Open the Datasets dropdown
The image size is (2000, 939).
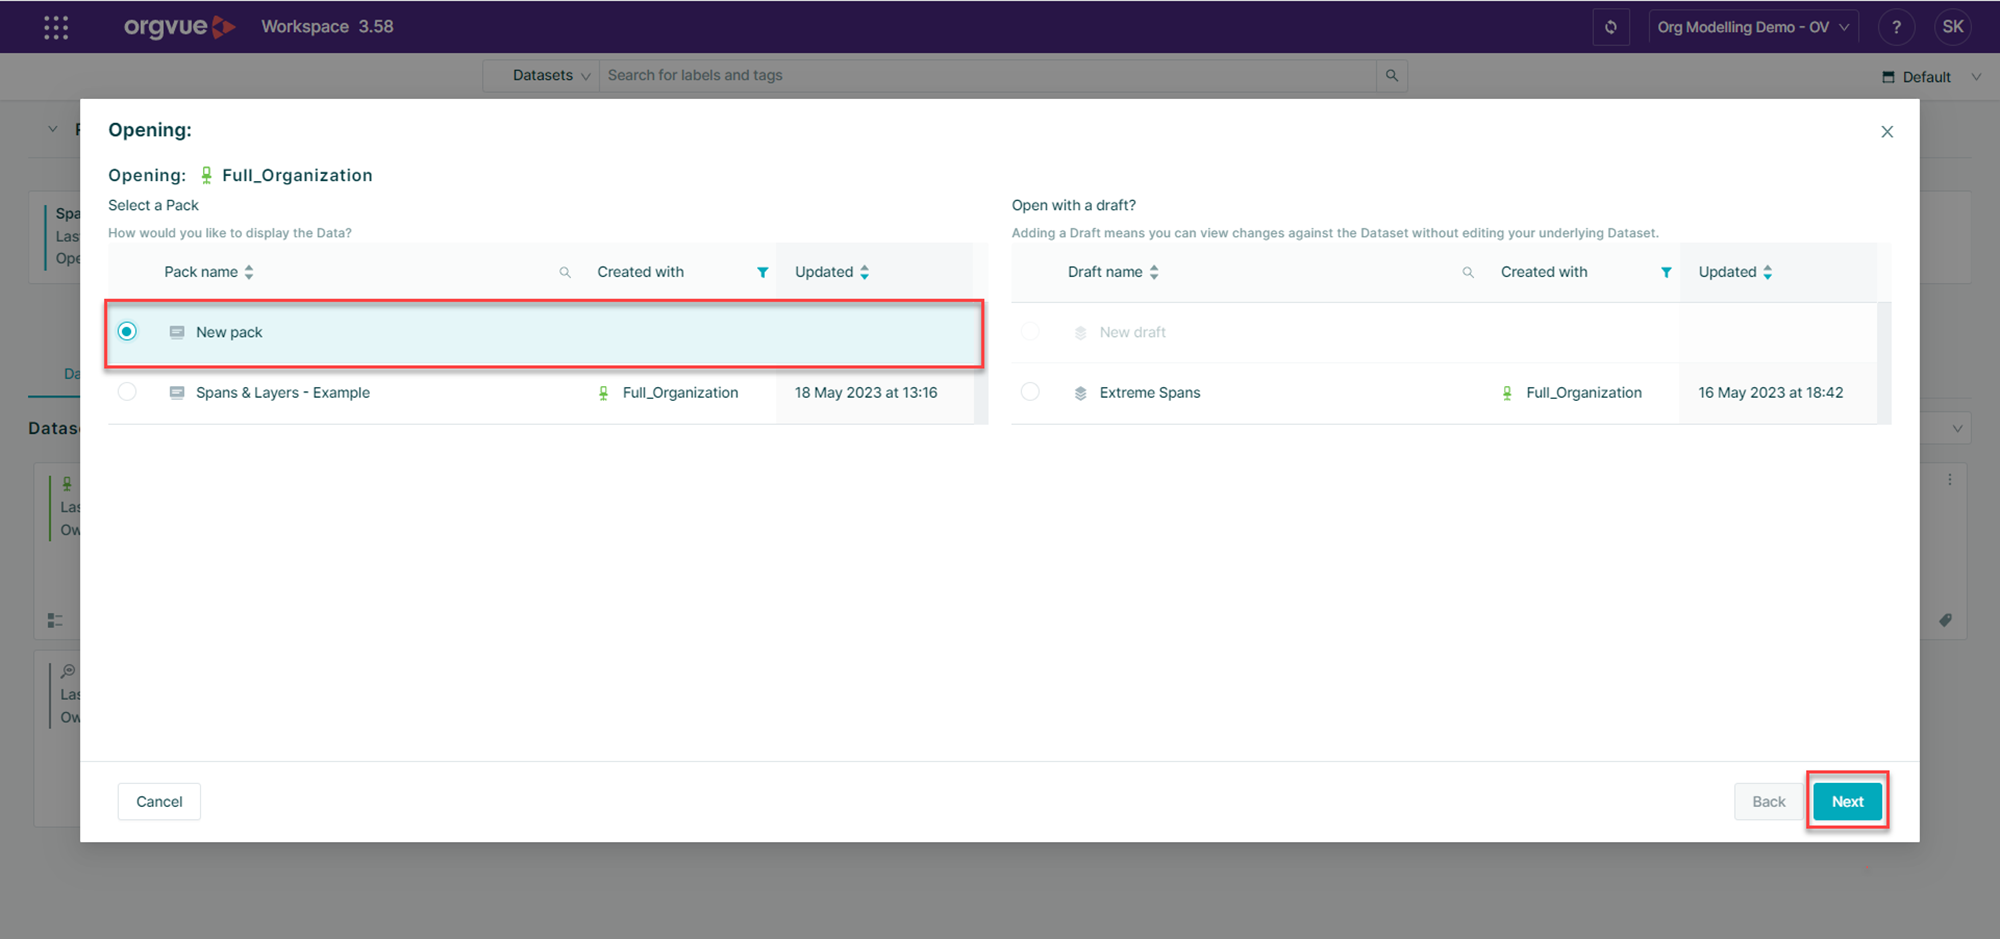pyautogui.click(x=549, y=76)
